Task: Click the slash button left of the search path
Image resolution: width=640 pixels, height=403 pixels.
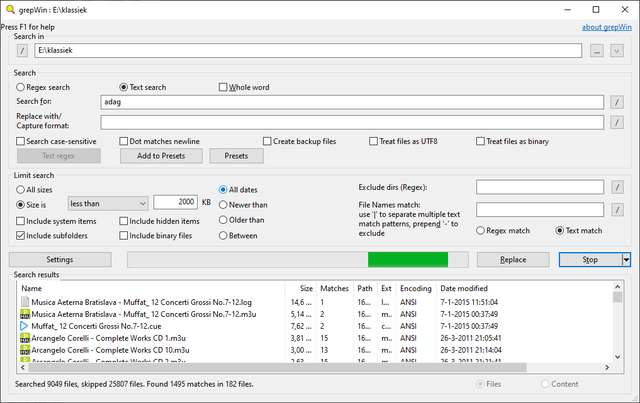Action: [x=22, y=49]
